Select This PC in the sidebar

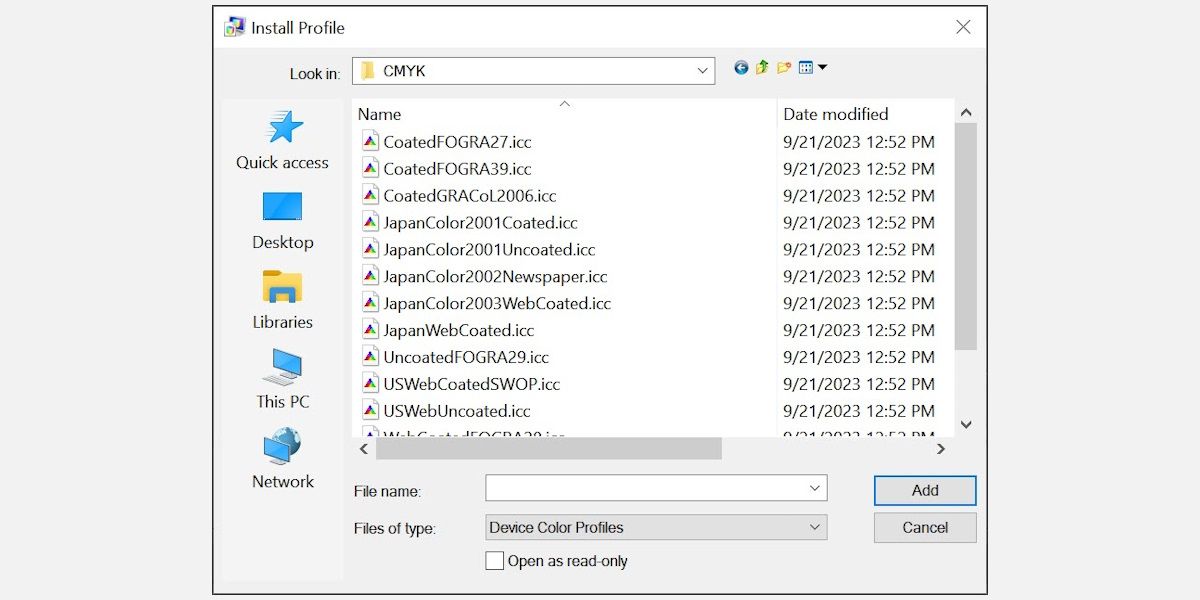click(x=282, y=378)
